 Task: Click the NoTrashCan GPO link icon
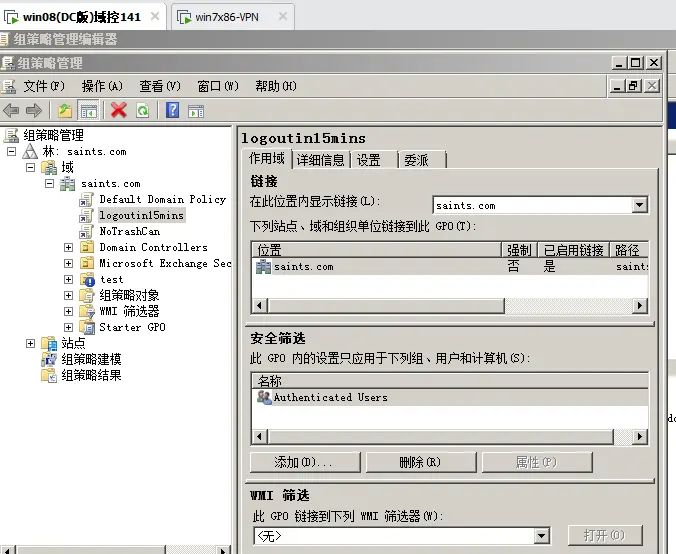point(86,232)
